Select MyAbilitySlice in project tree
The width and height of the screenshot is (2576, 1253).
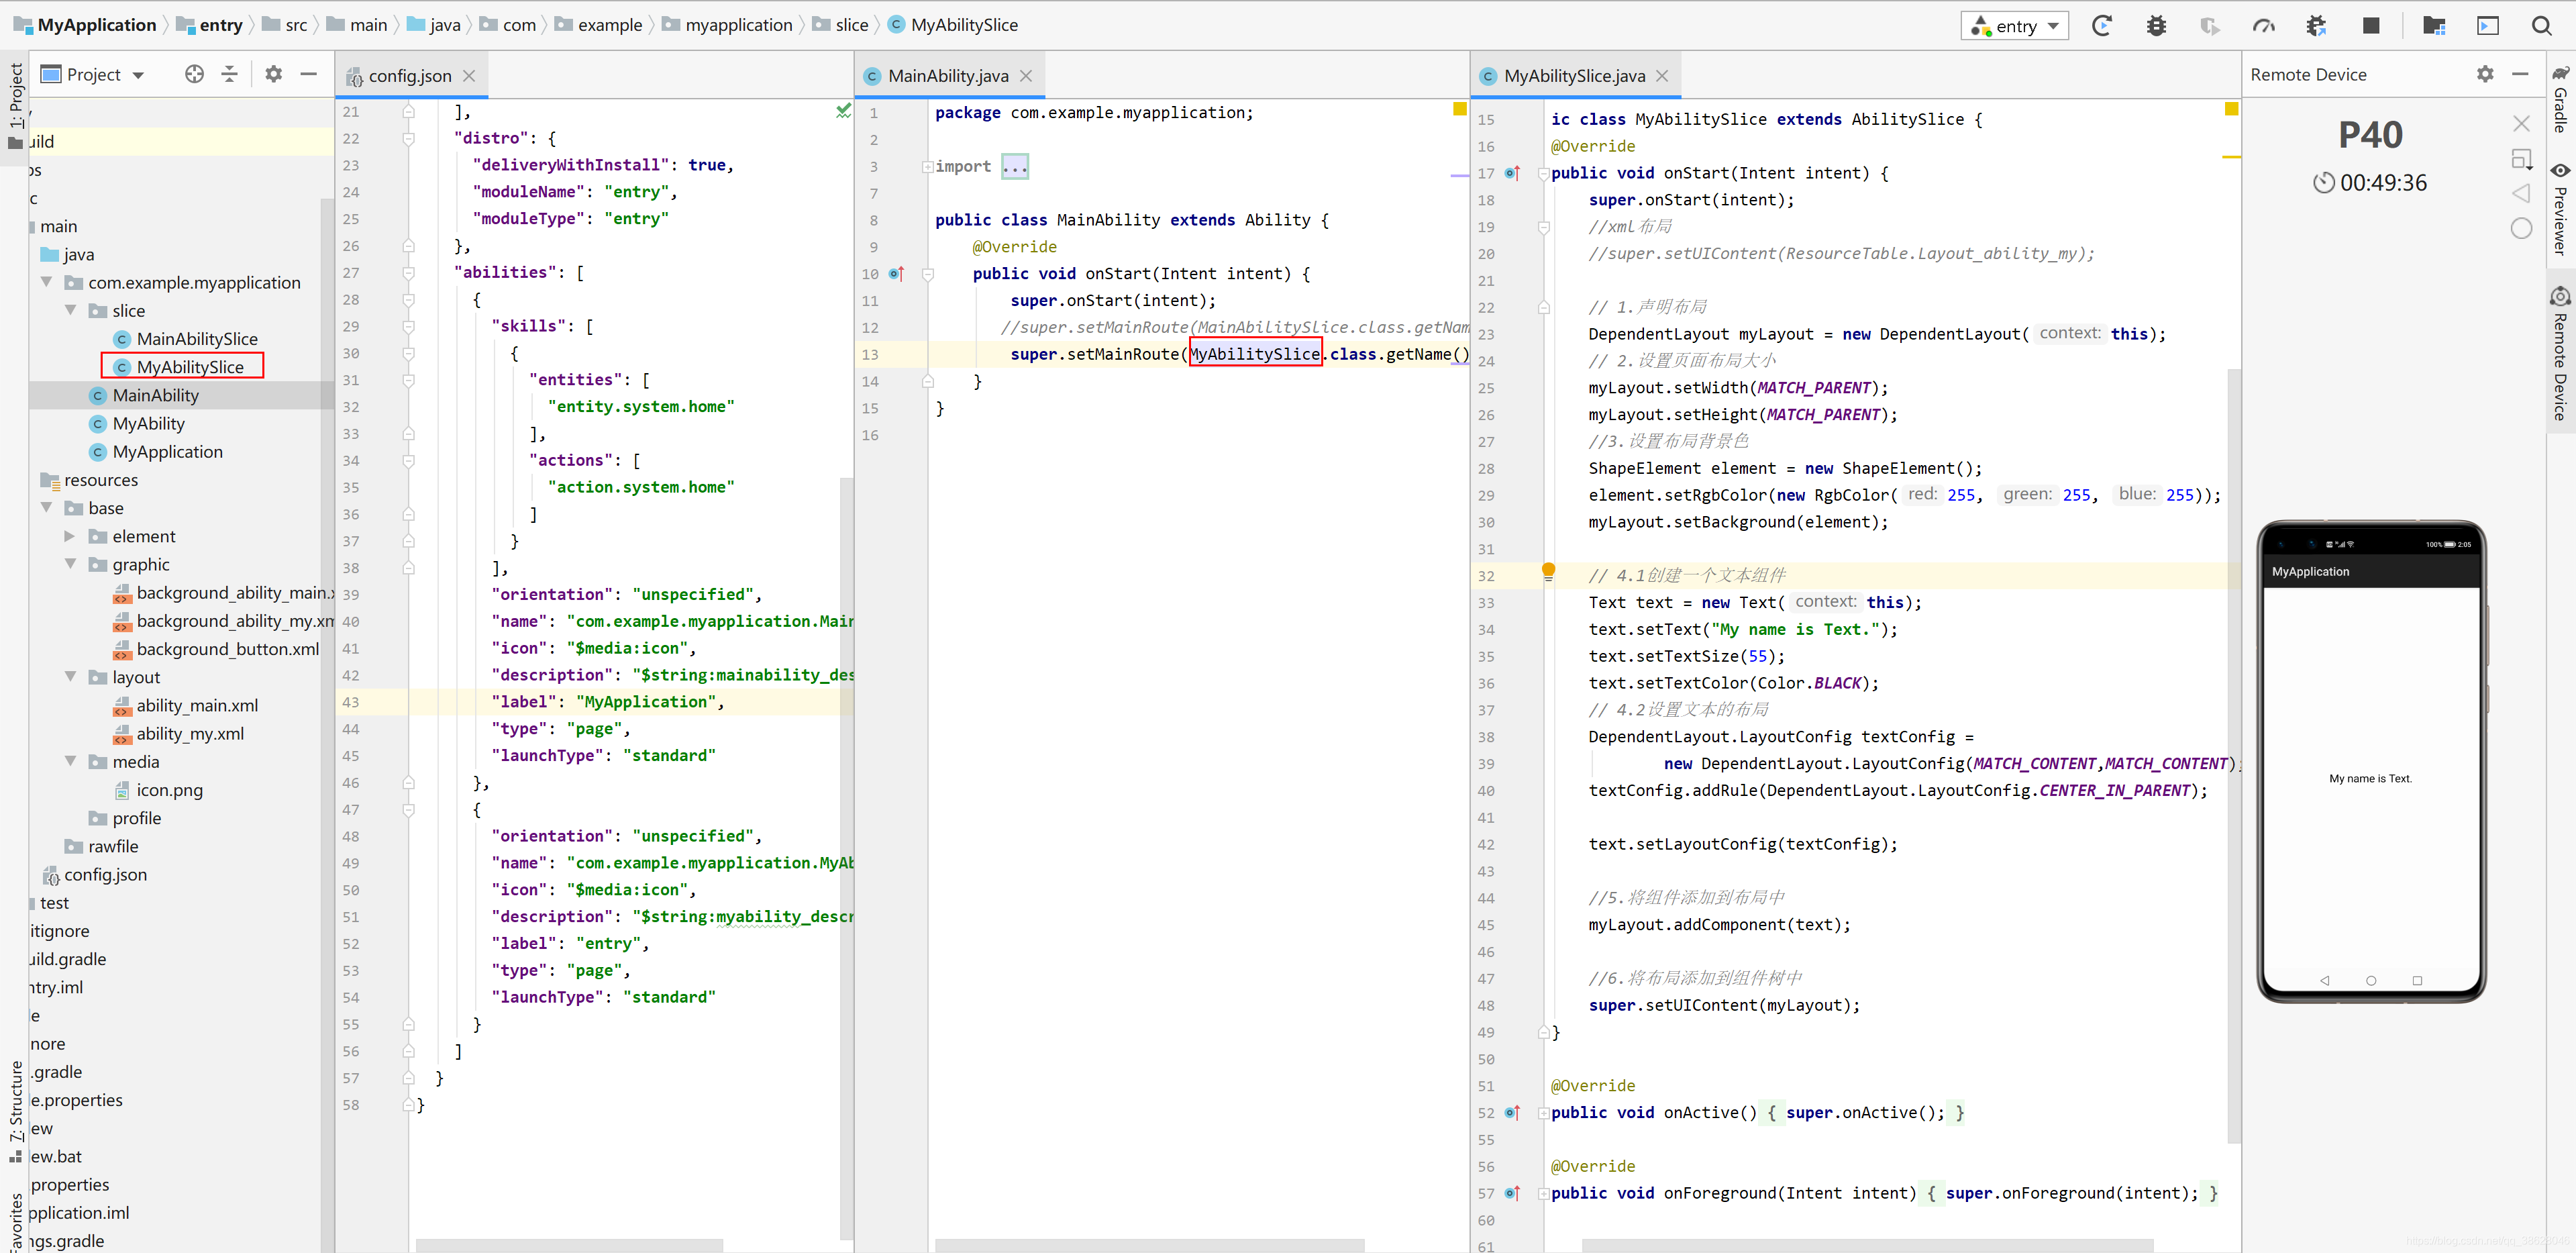pos(190,367)
